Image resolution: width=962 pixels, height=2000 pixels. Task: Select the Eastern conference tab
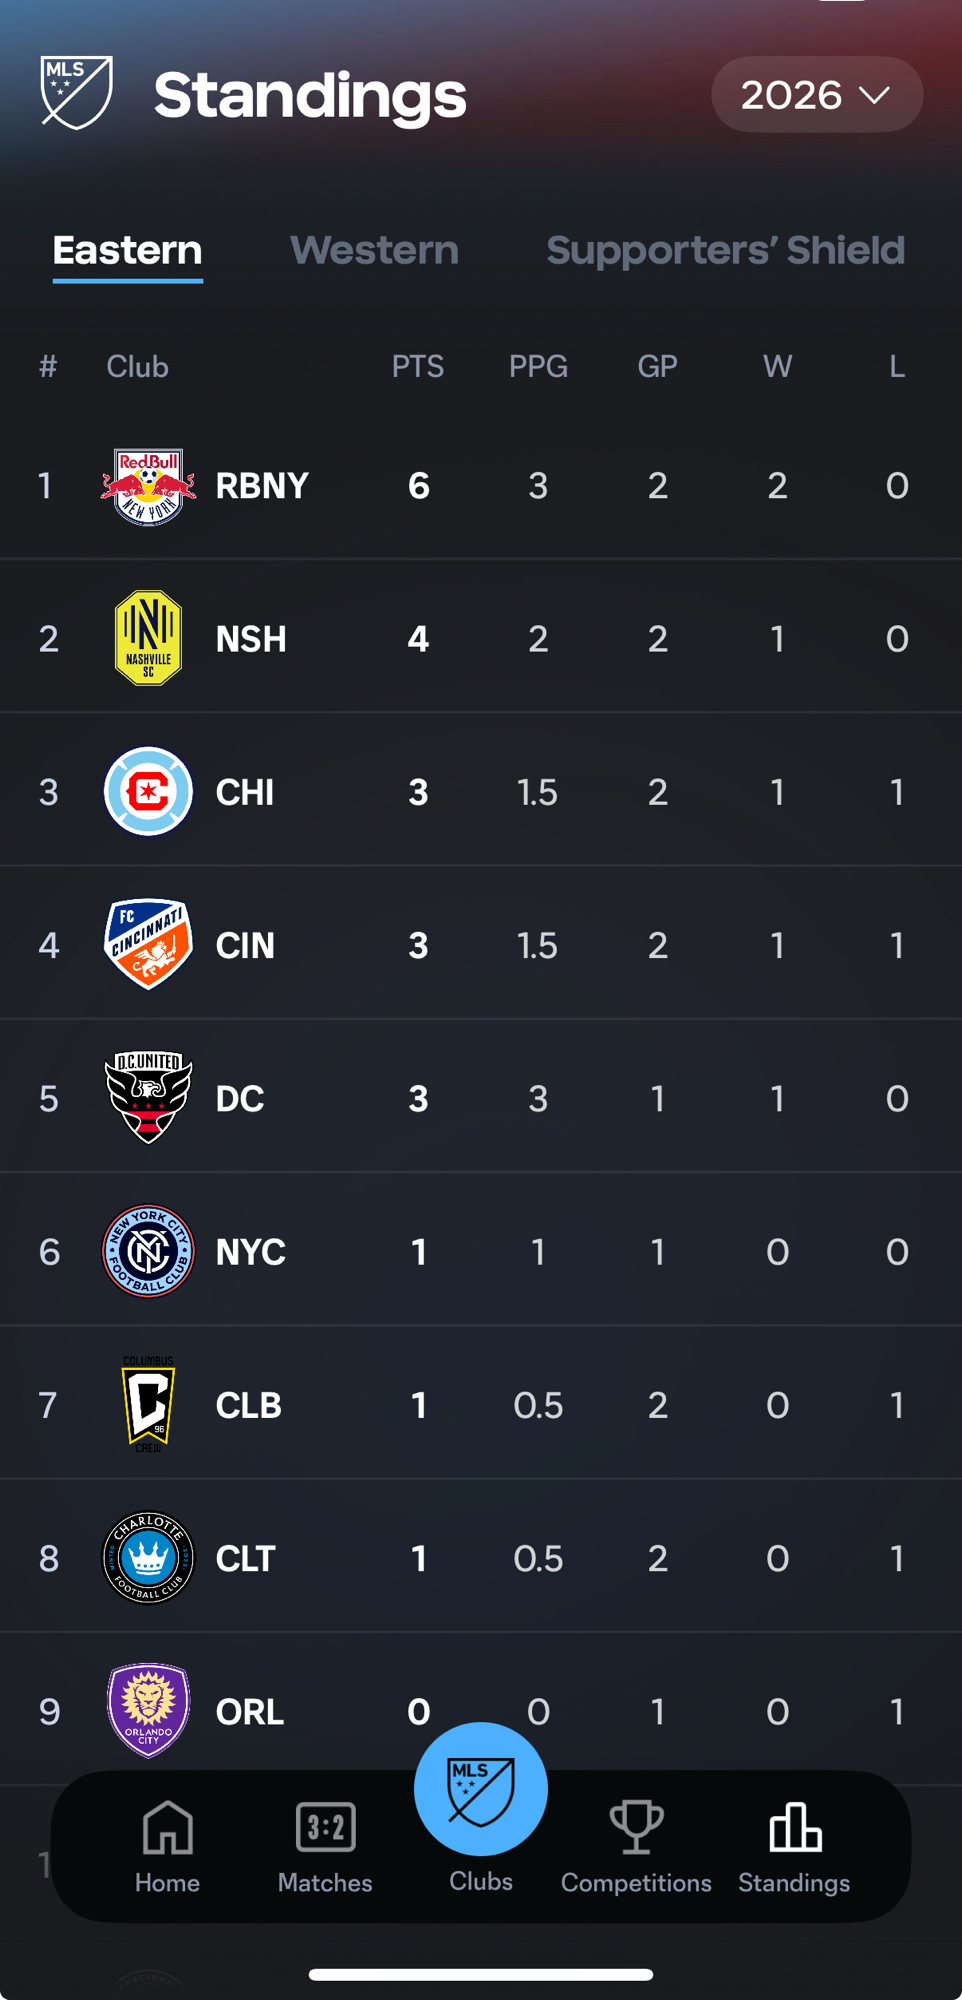click(127, 250)
